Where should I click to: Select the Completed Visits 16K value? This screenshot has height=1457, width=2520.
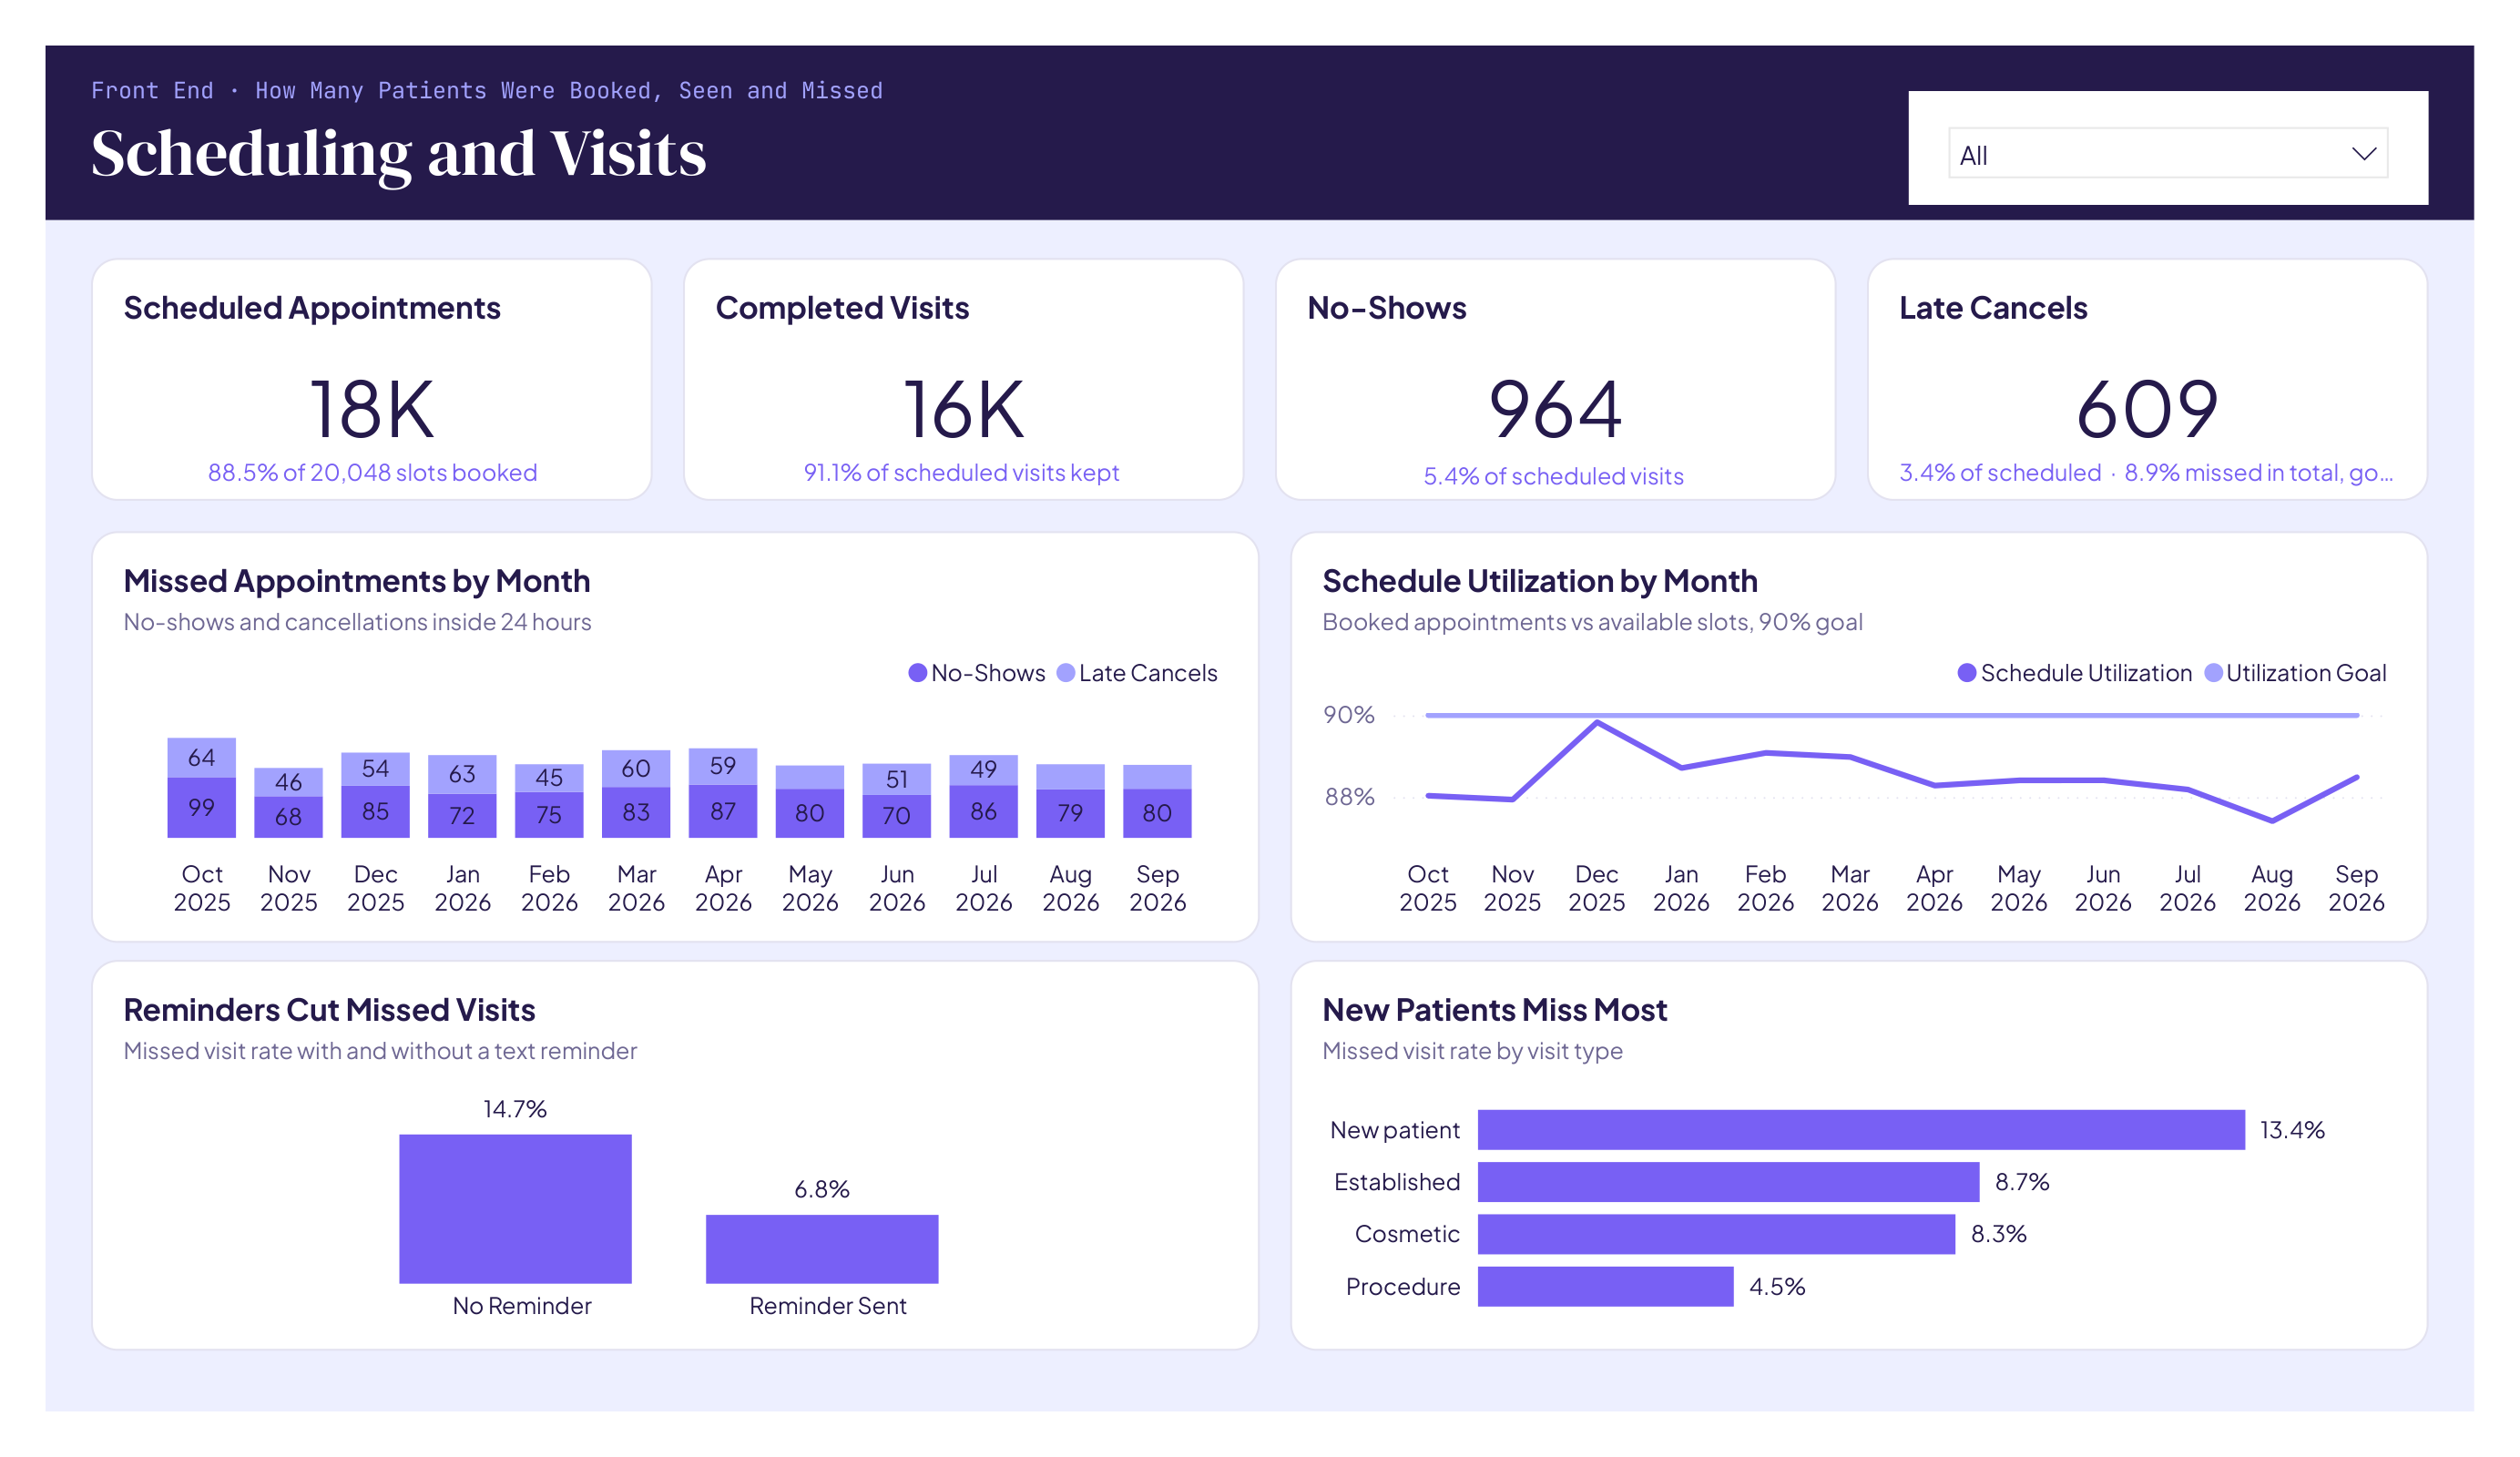[963, 409]
